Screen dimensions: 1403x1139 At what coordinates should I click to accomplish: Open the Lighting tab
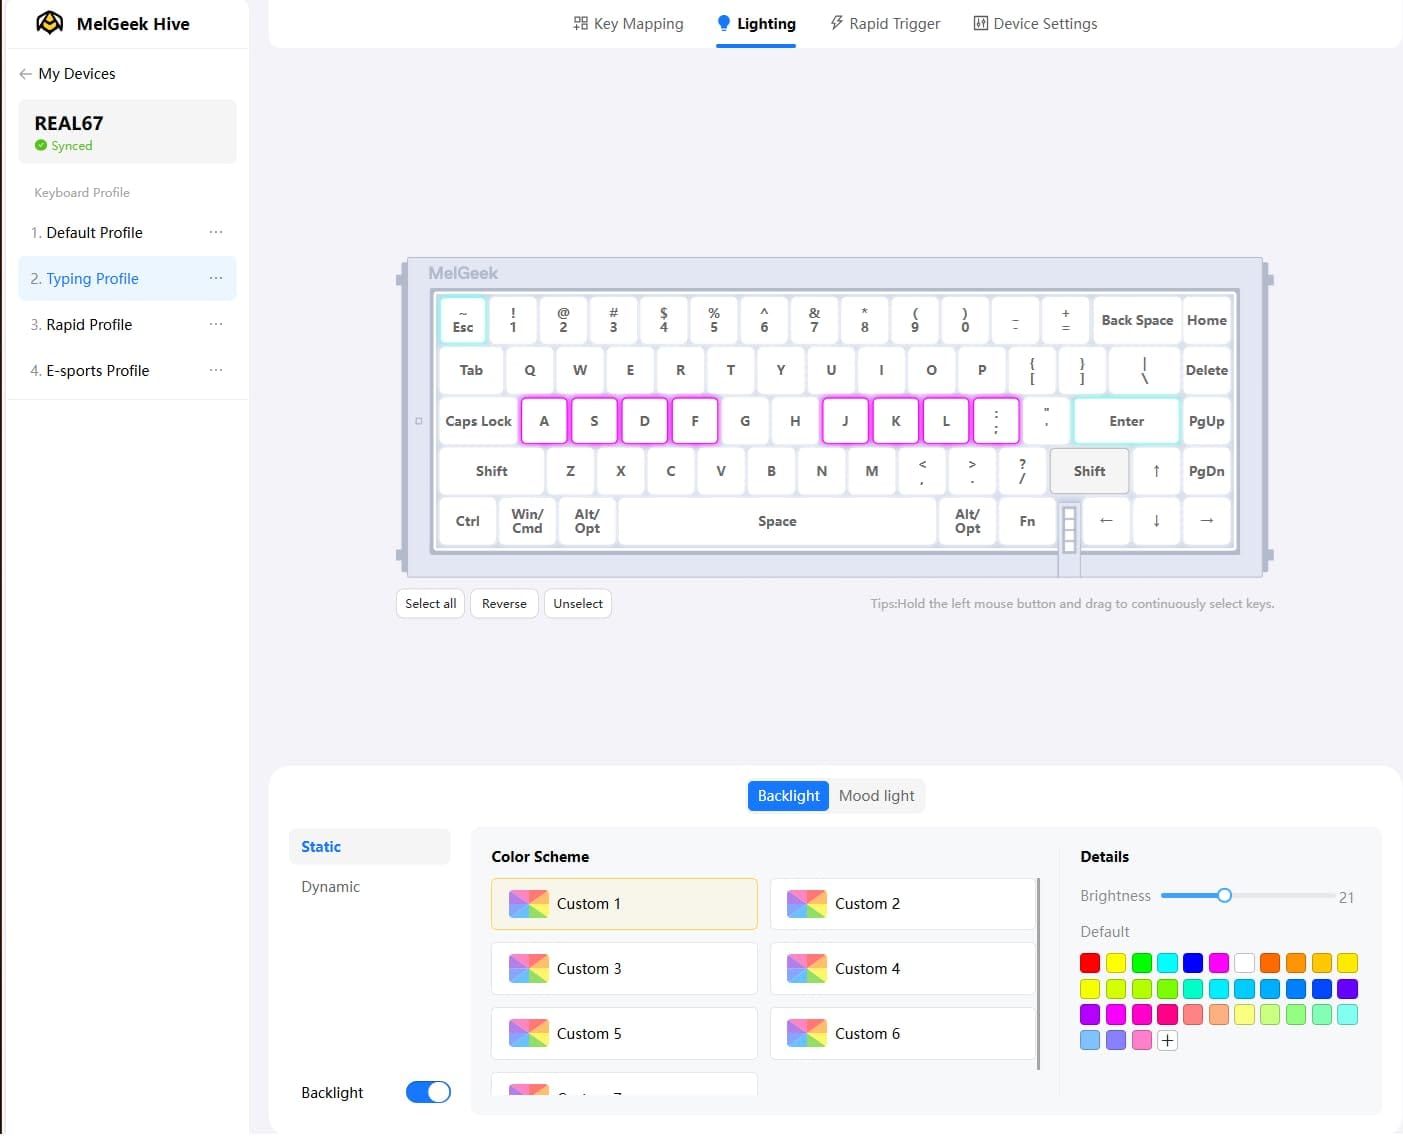[x=756, y=24]
